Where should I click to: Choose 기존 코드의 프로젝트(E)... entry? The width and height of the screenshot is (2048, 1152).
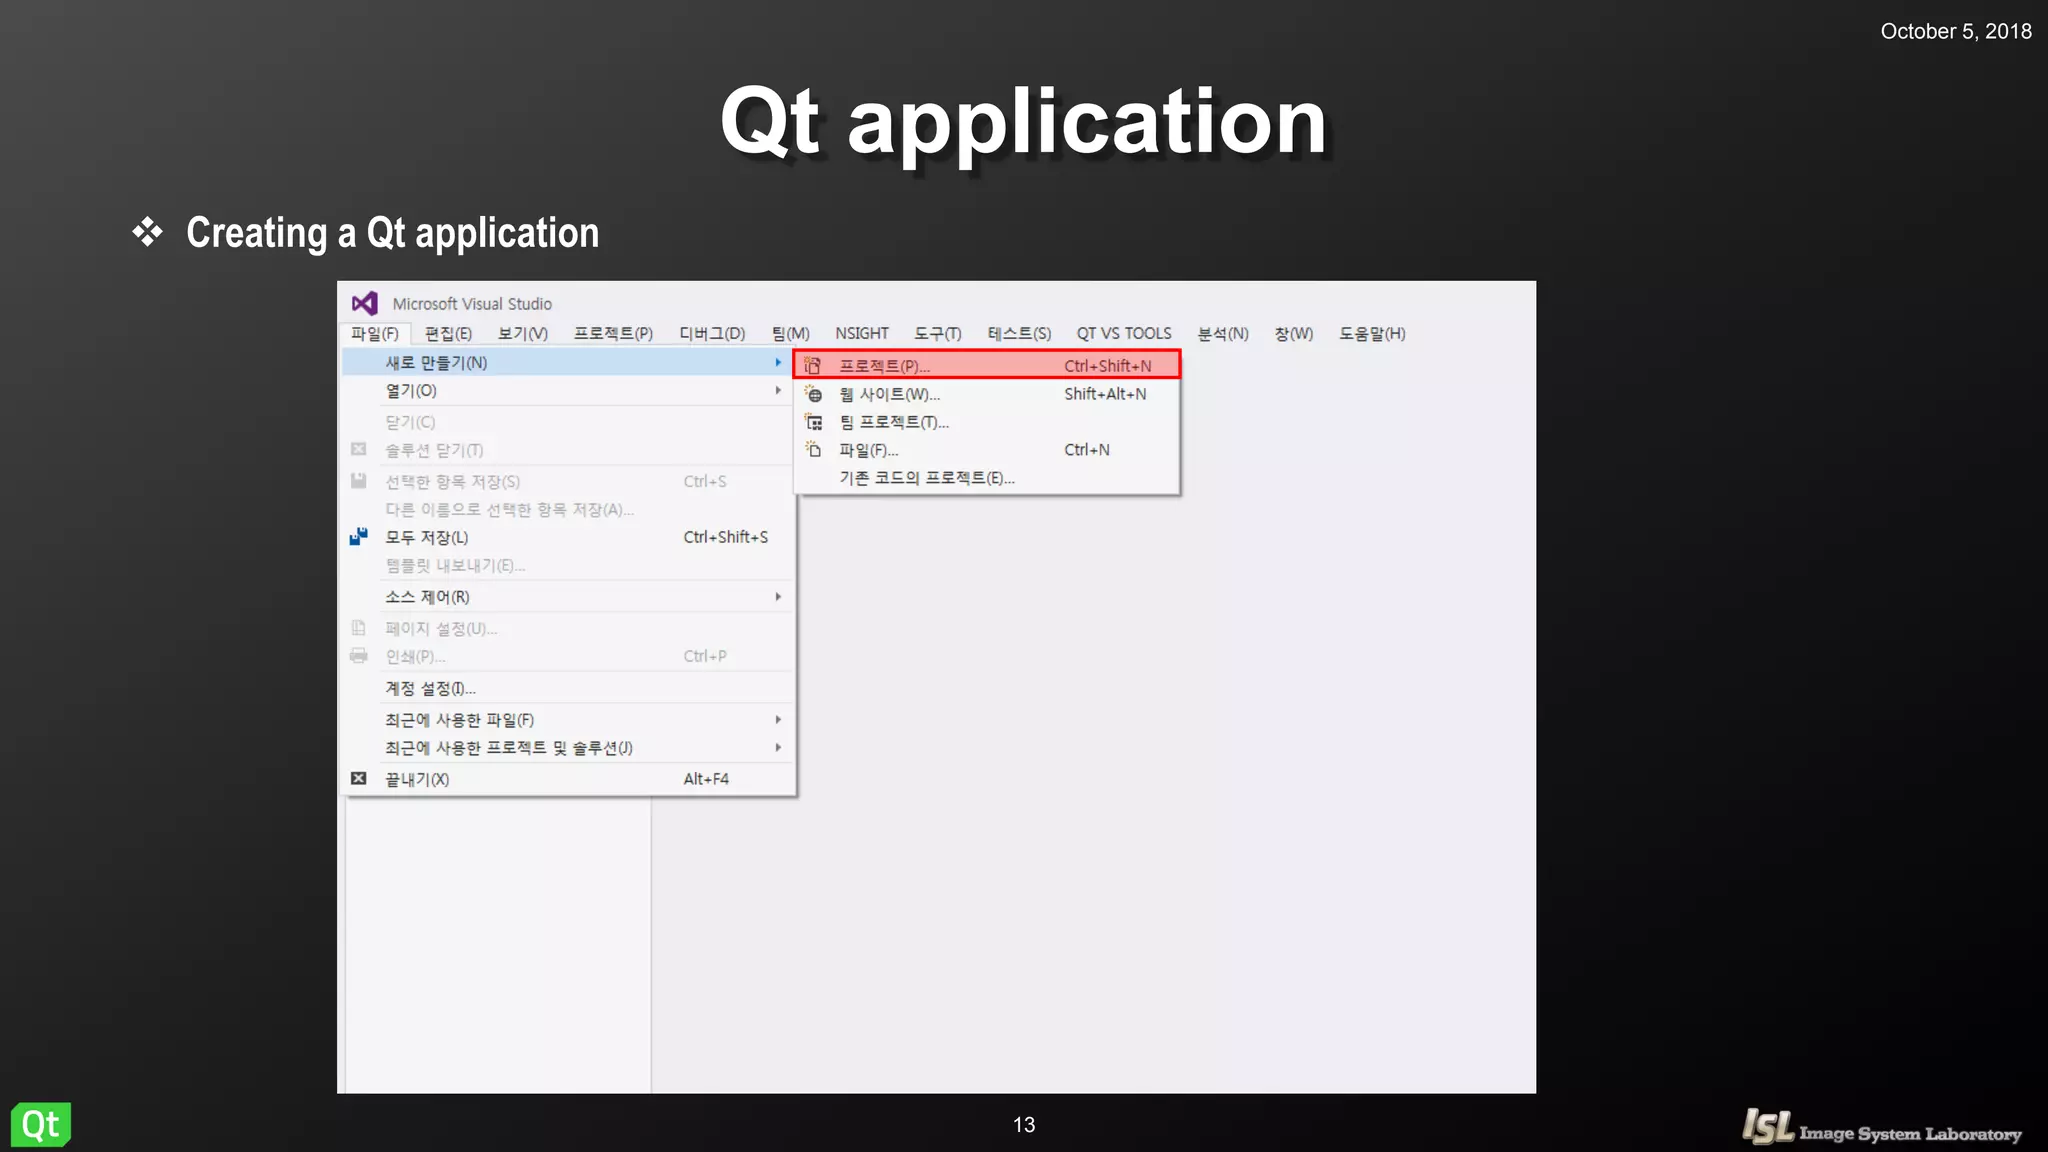[926, 478]
